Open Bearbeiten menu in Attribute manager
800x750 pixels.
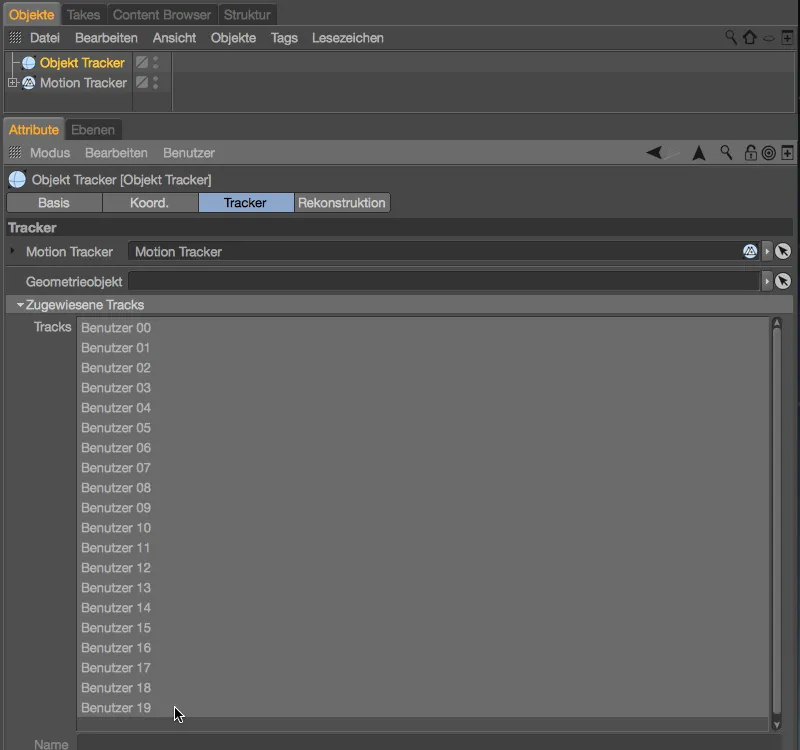tap(116, 153)
